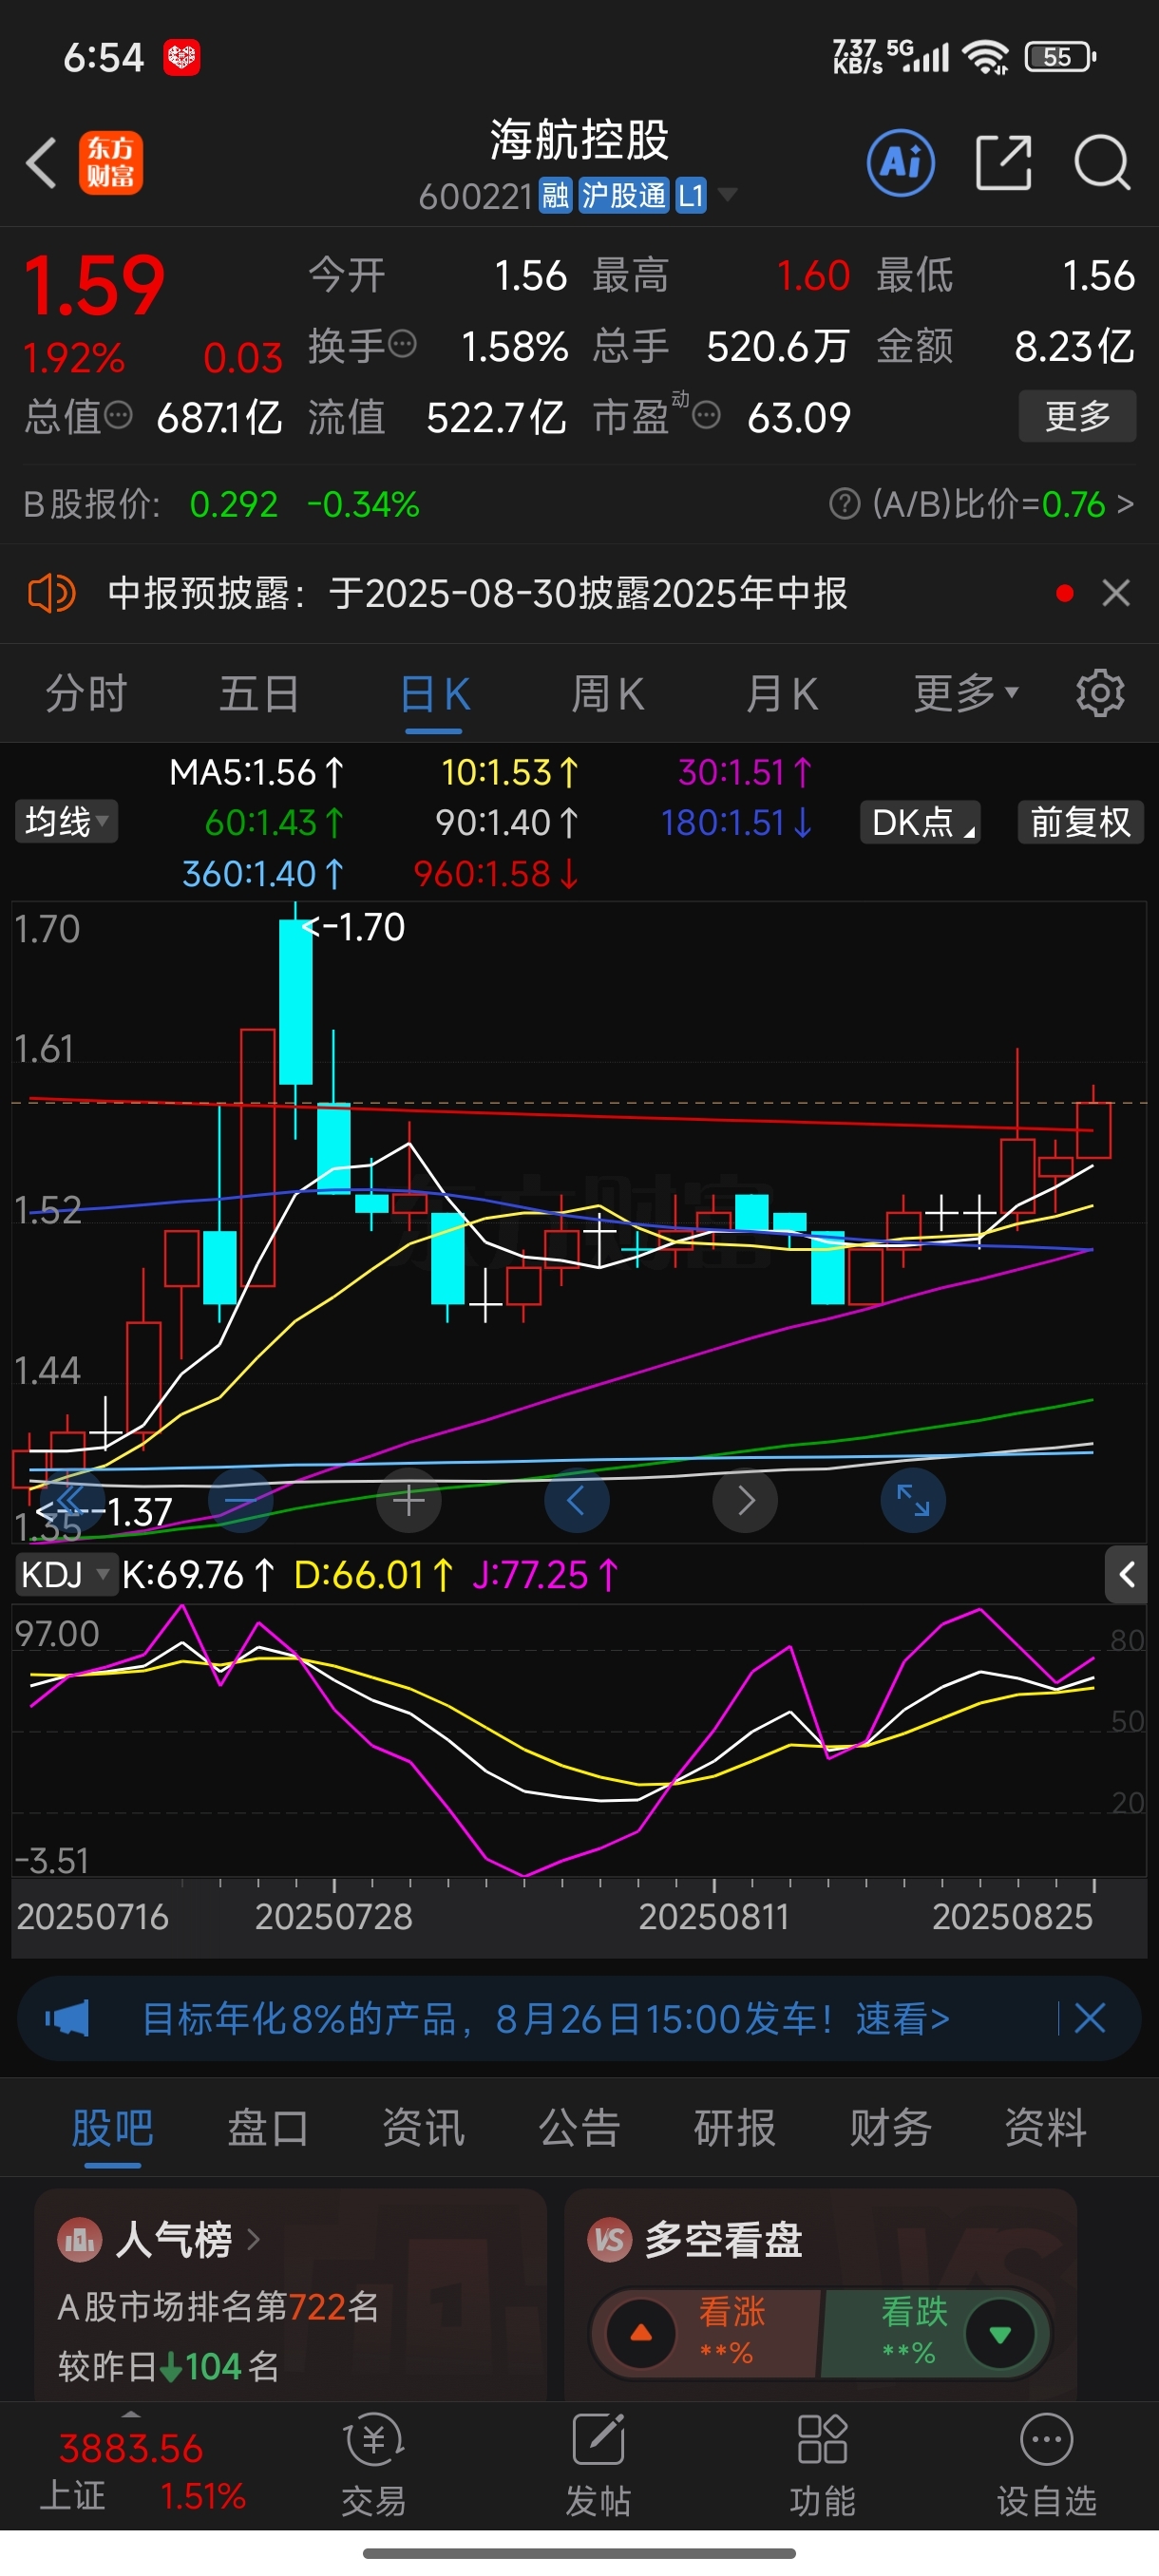Open the DK点 selector

[920, 822]
